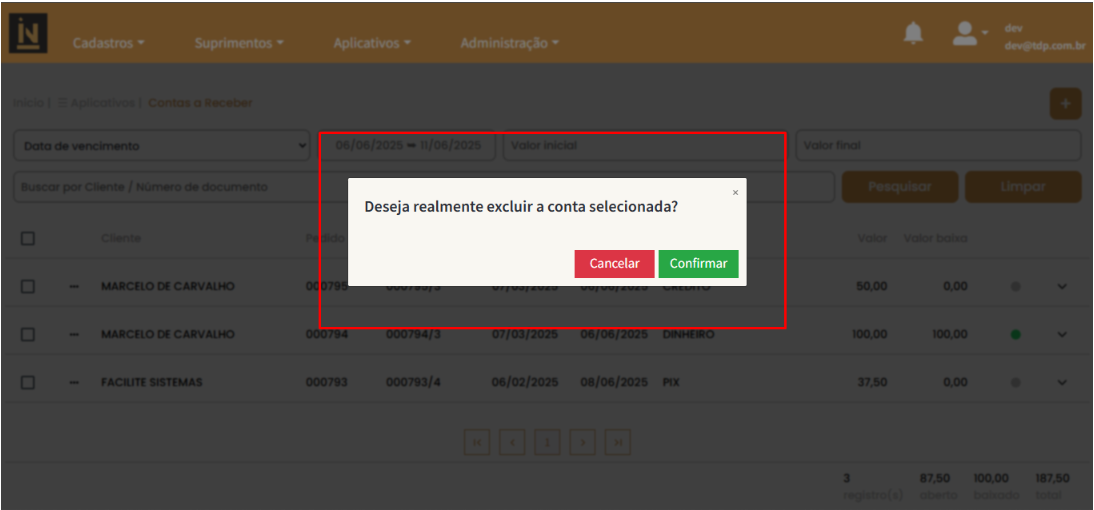The height and width of the screenshot is (510, 1094).
Task: Click the green status dot on row 000794
Action: (1016, 335)
